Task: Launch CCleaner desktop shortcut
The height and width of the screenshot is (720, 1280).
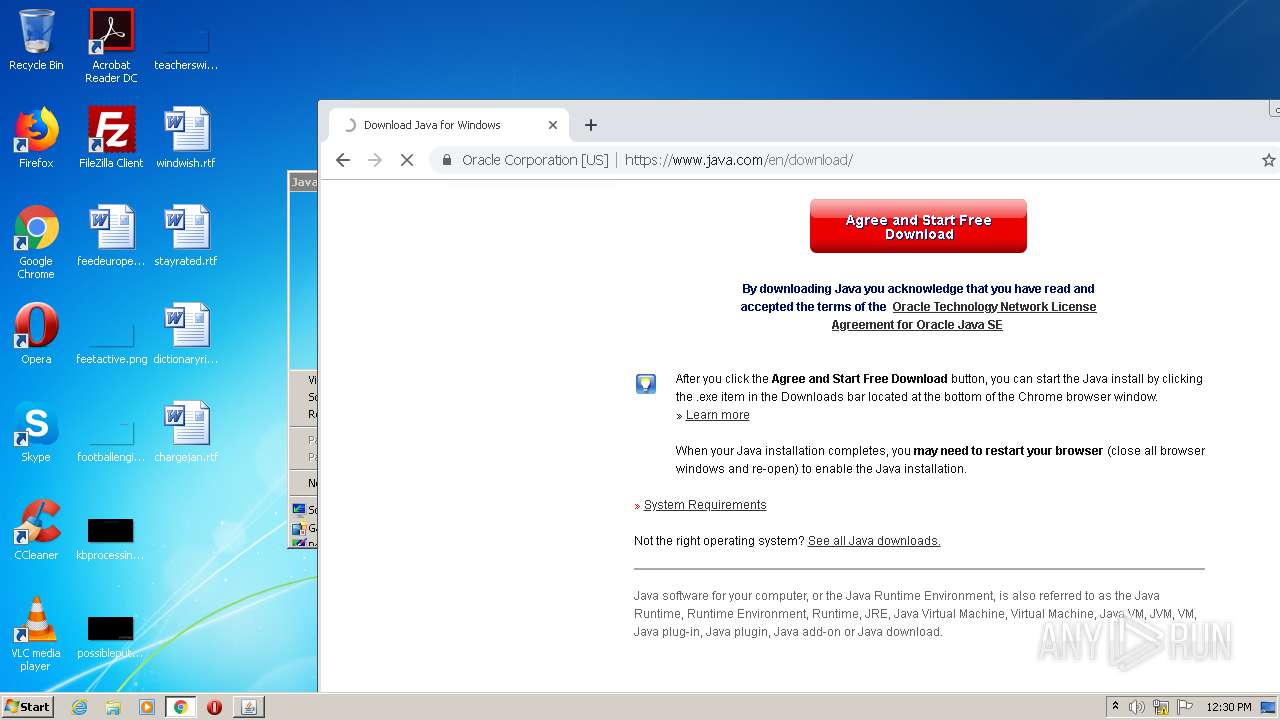Action: click(x=36, y=530)
